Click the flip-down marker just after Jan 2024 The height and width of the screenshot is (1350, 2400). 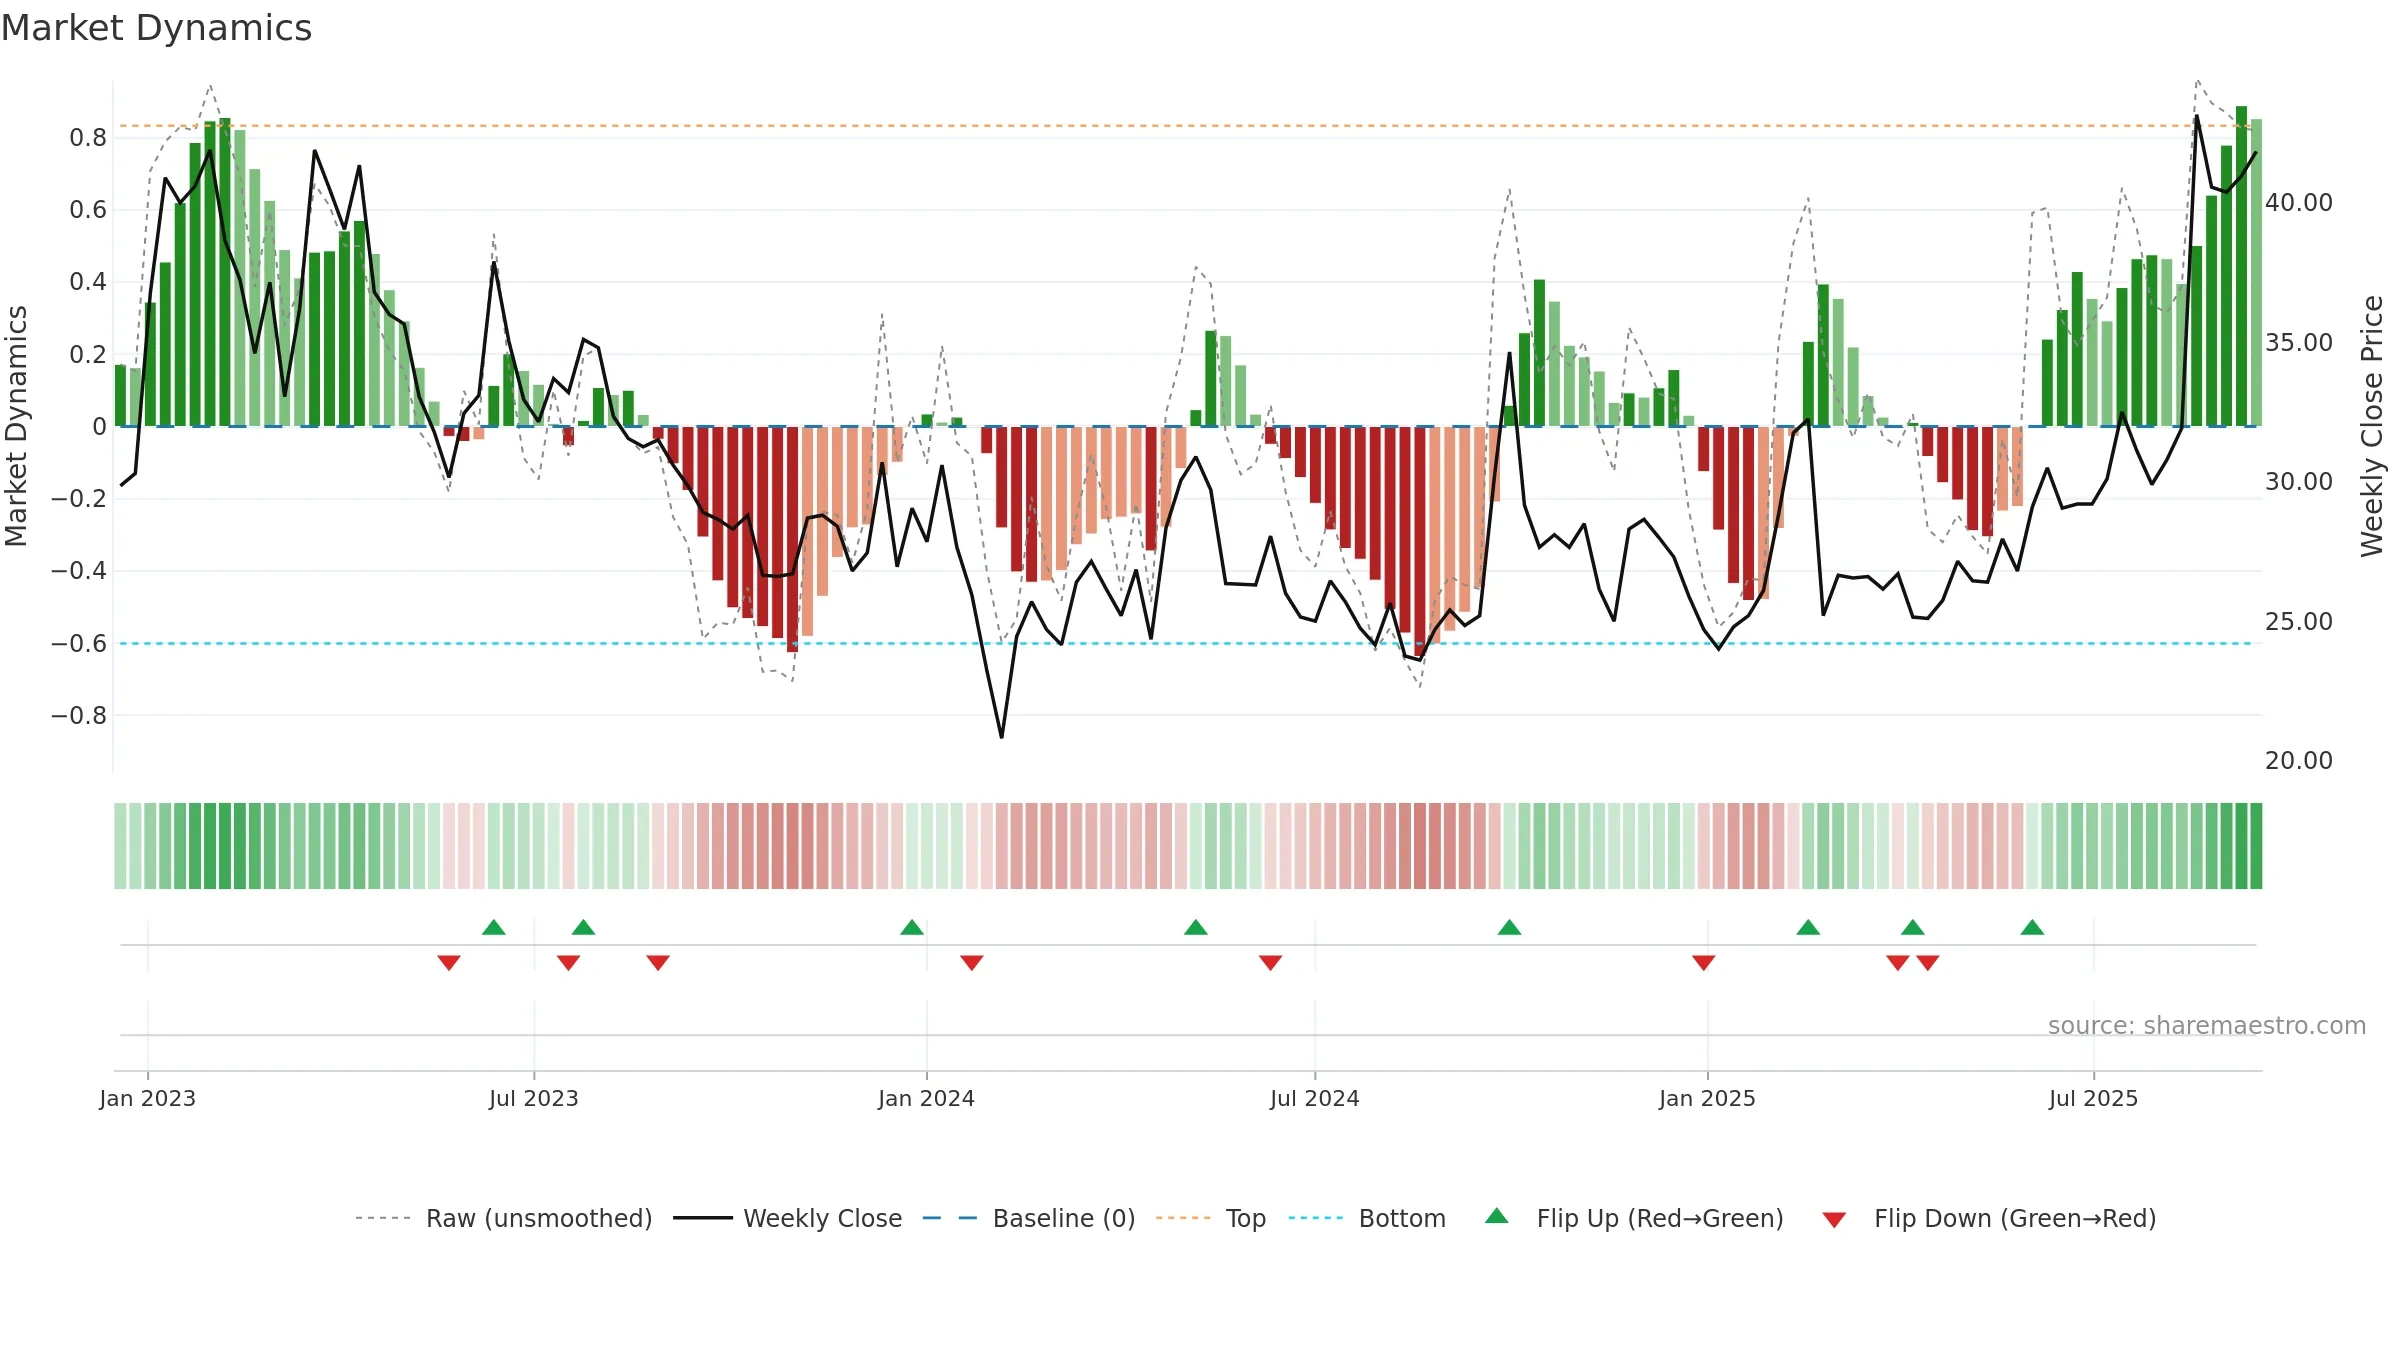click(x=972, y=962)
